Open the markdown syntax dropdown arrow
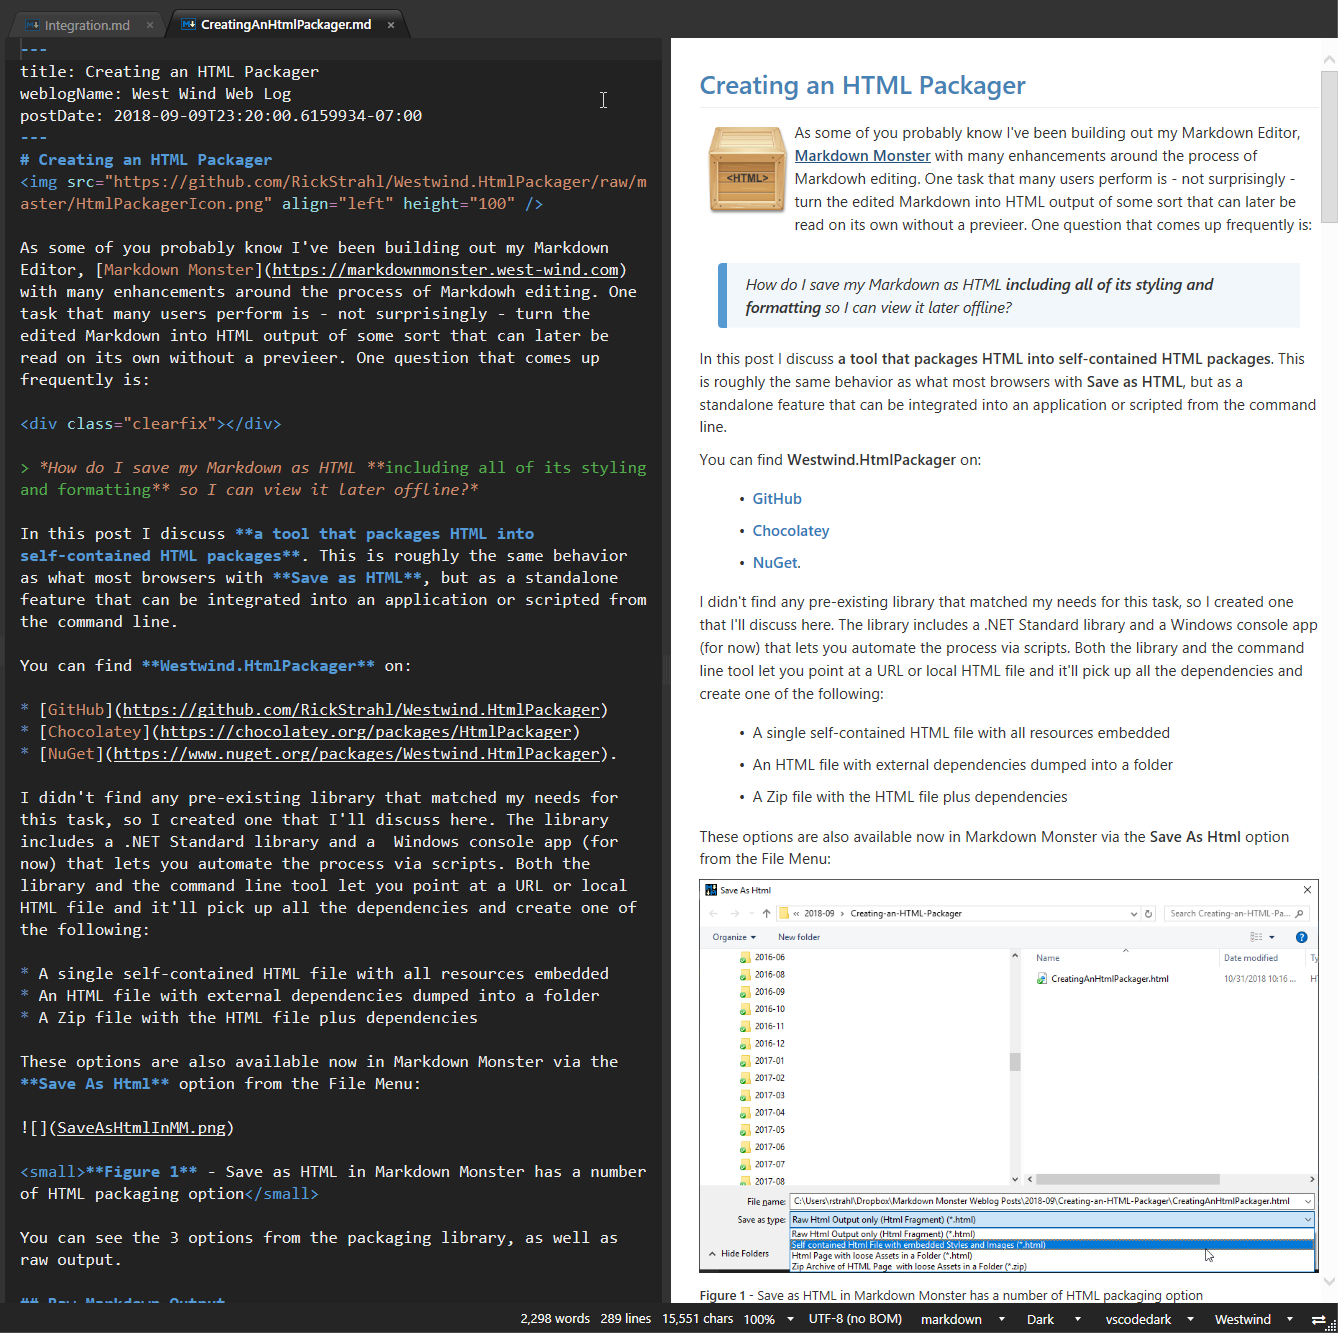 pos(1001,1319)
